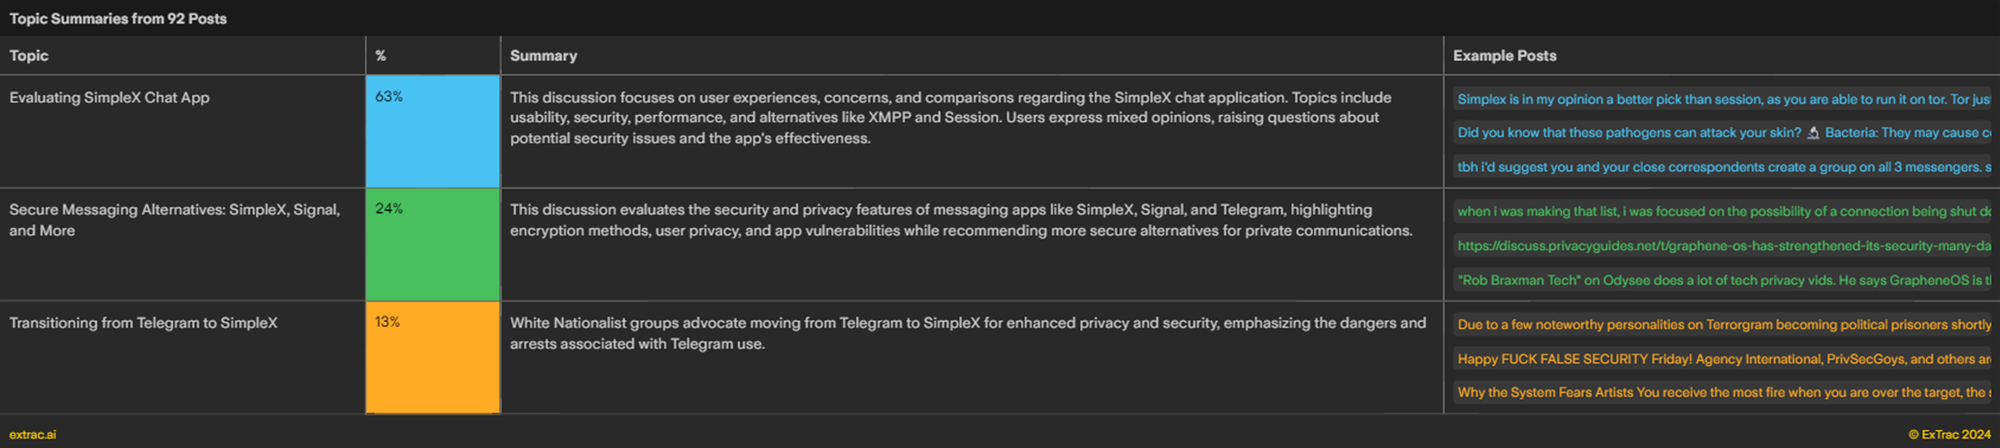Image resolution: width=2000 pixels, height=448 pixels.
Task: Select the orange 13% cell
Action: click(x=433, y=357)
